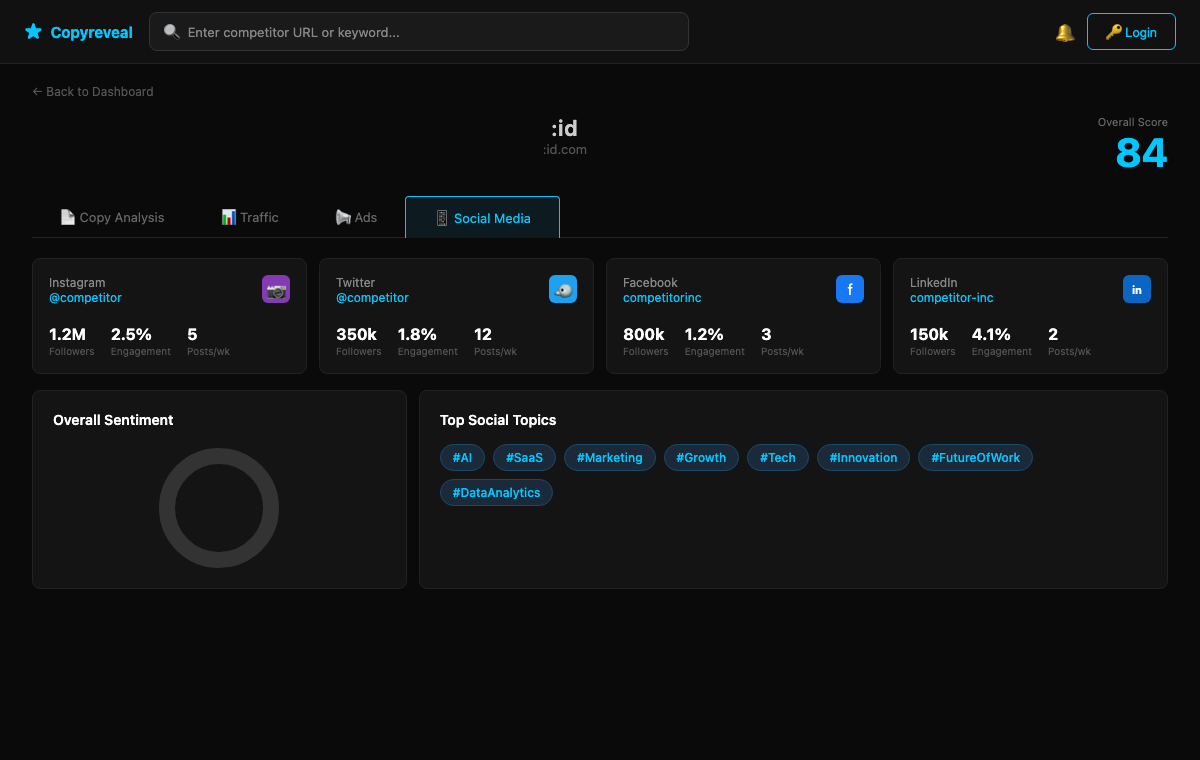Select the #DataAnalytics topic tag
The width and height of the screenshot is (1200, 760).
(496, 493)
